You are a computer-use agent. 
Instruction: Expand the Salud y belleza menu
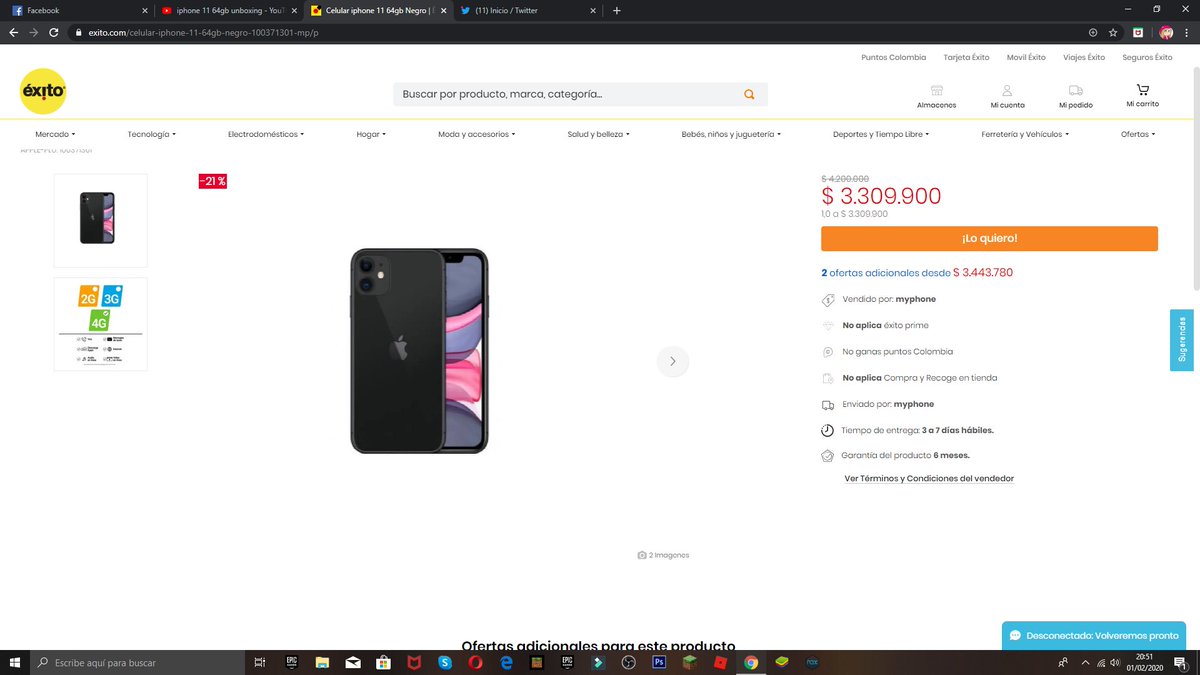point(598,134)
